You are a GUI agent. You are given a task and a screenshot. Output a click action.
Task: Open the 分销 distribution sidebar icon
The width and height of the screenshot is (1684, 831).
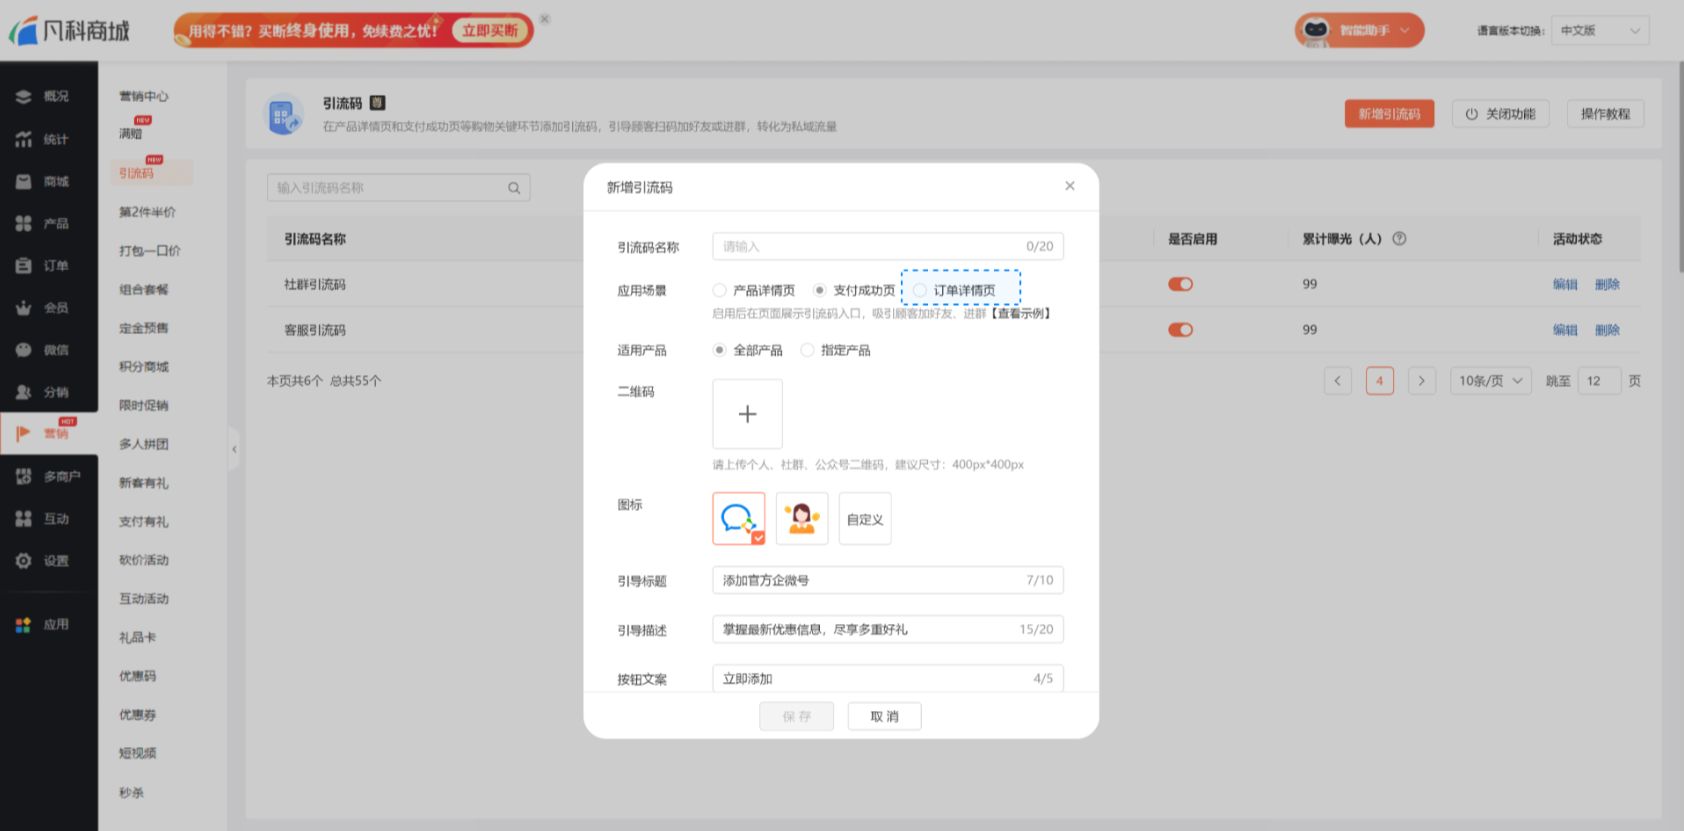pyautogui.click(x=23, y=392)
